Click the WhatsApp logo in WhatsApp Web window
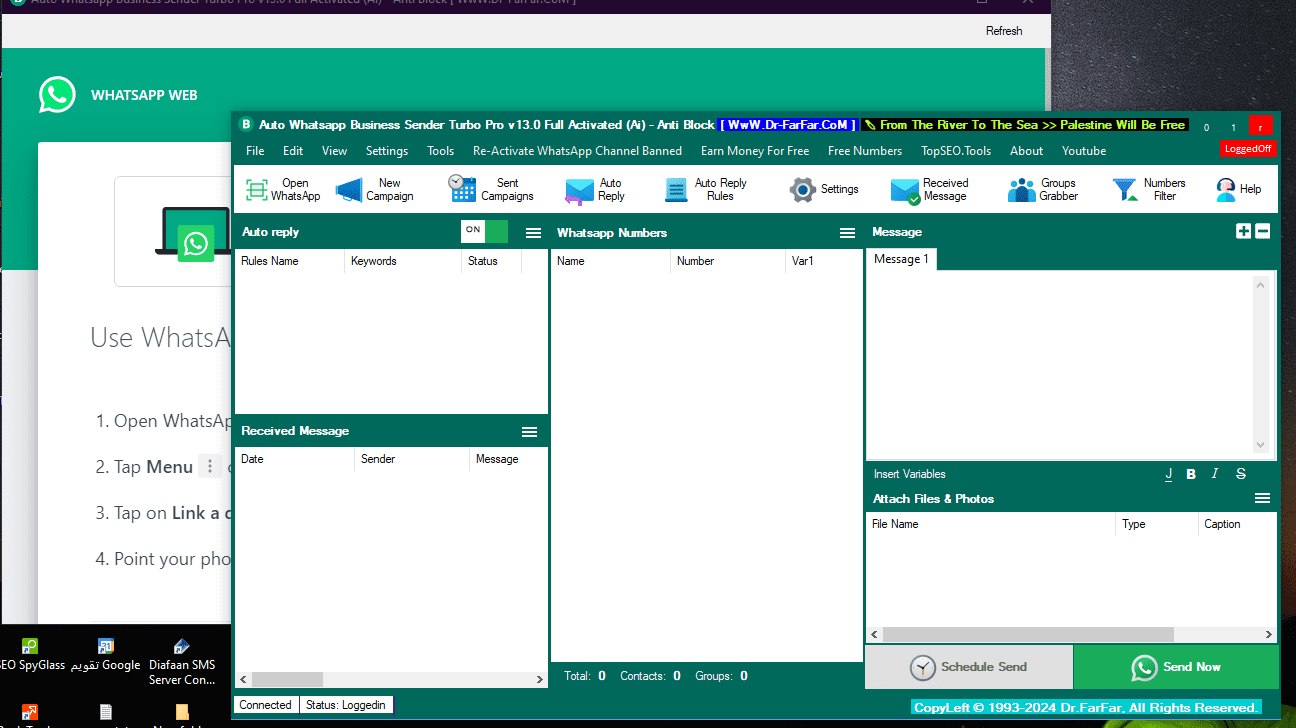 [57, 95]
